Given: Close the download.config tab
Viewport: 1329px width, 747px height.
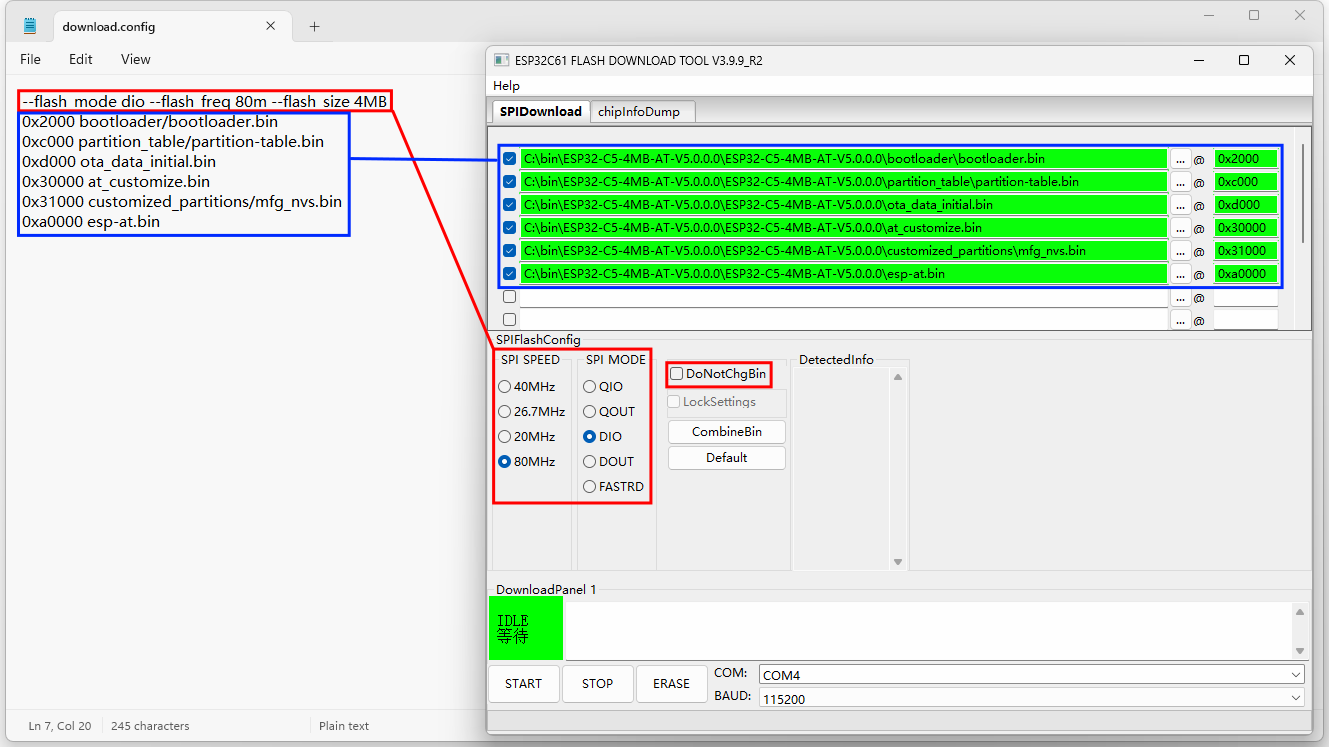Looking at the screenshot, I should (271, 26).
